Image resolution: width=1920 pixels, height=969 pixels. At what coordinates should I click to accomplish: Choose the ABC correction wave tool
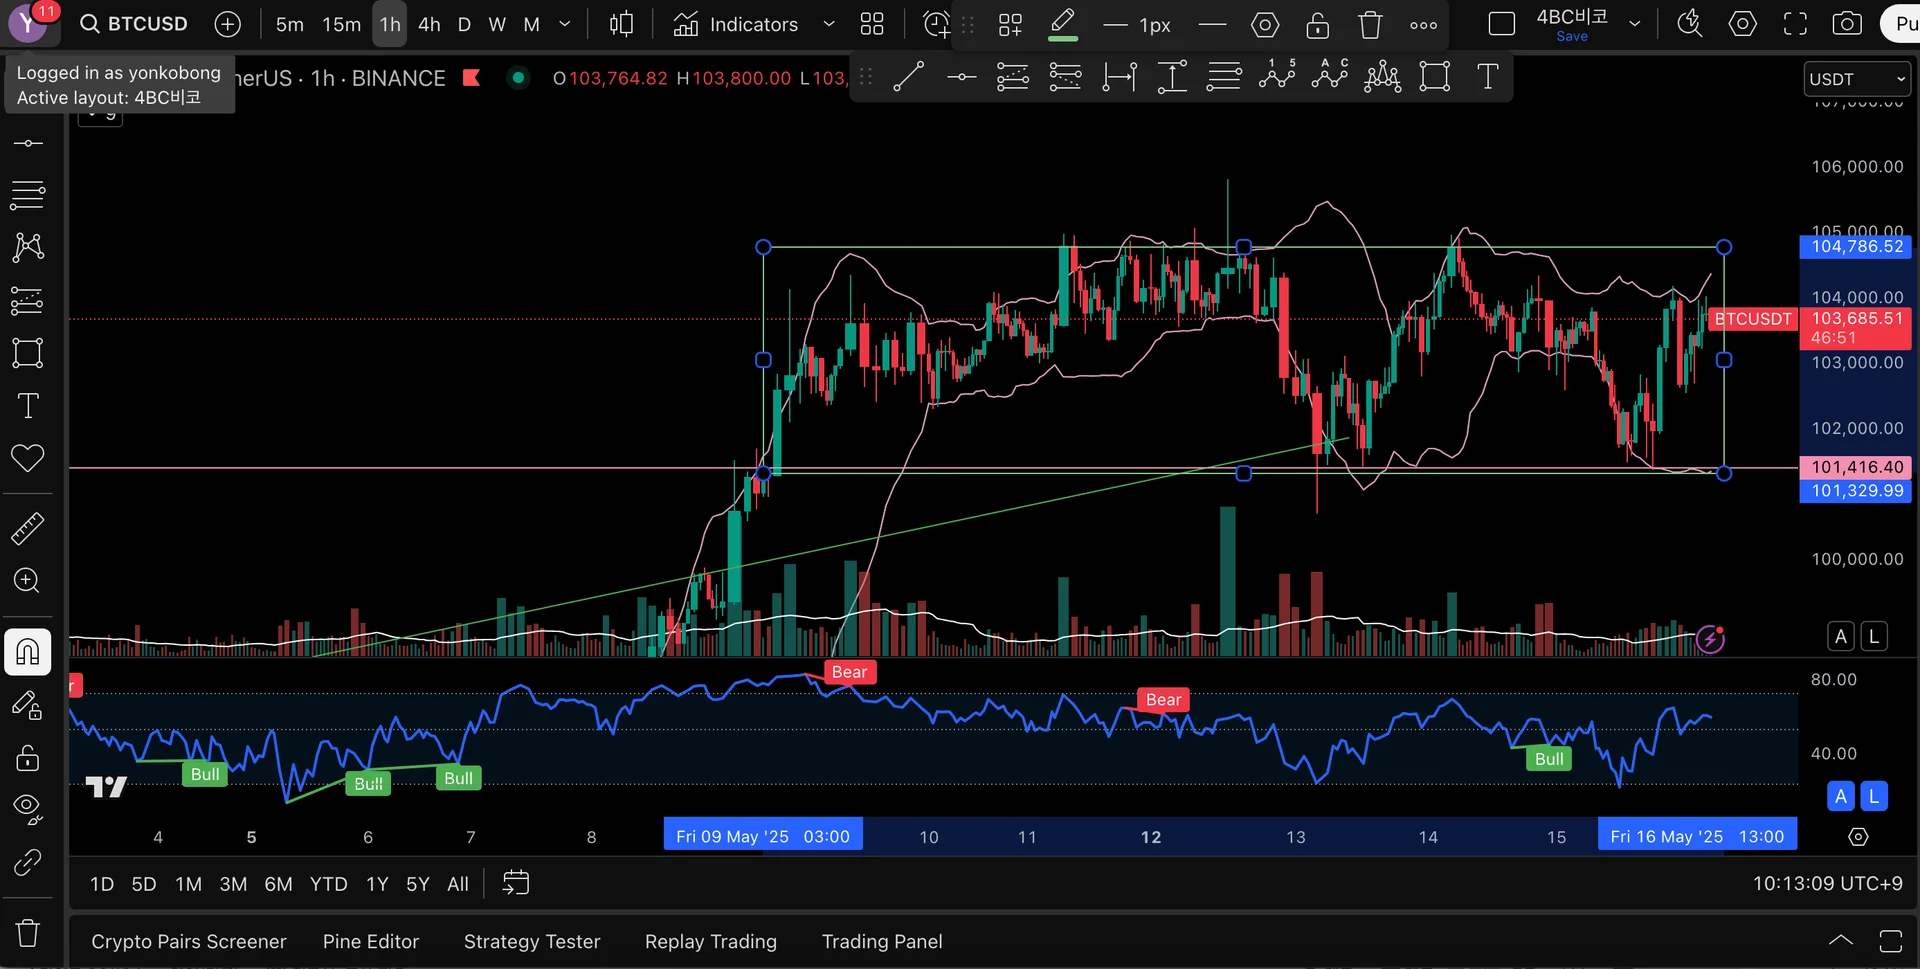[1330, 77]
